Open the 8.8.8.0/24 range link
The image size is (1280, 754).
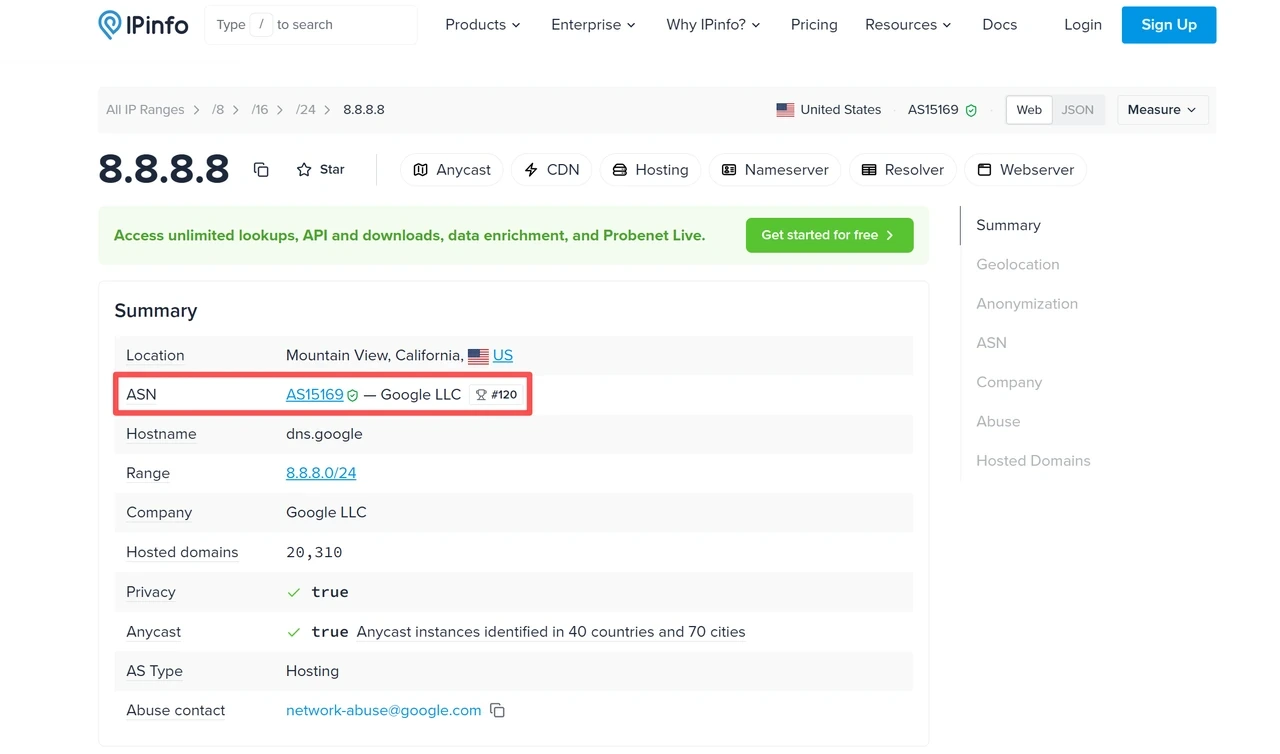[321, 473]
